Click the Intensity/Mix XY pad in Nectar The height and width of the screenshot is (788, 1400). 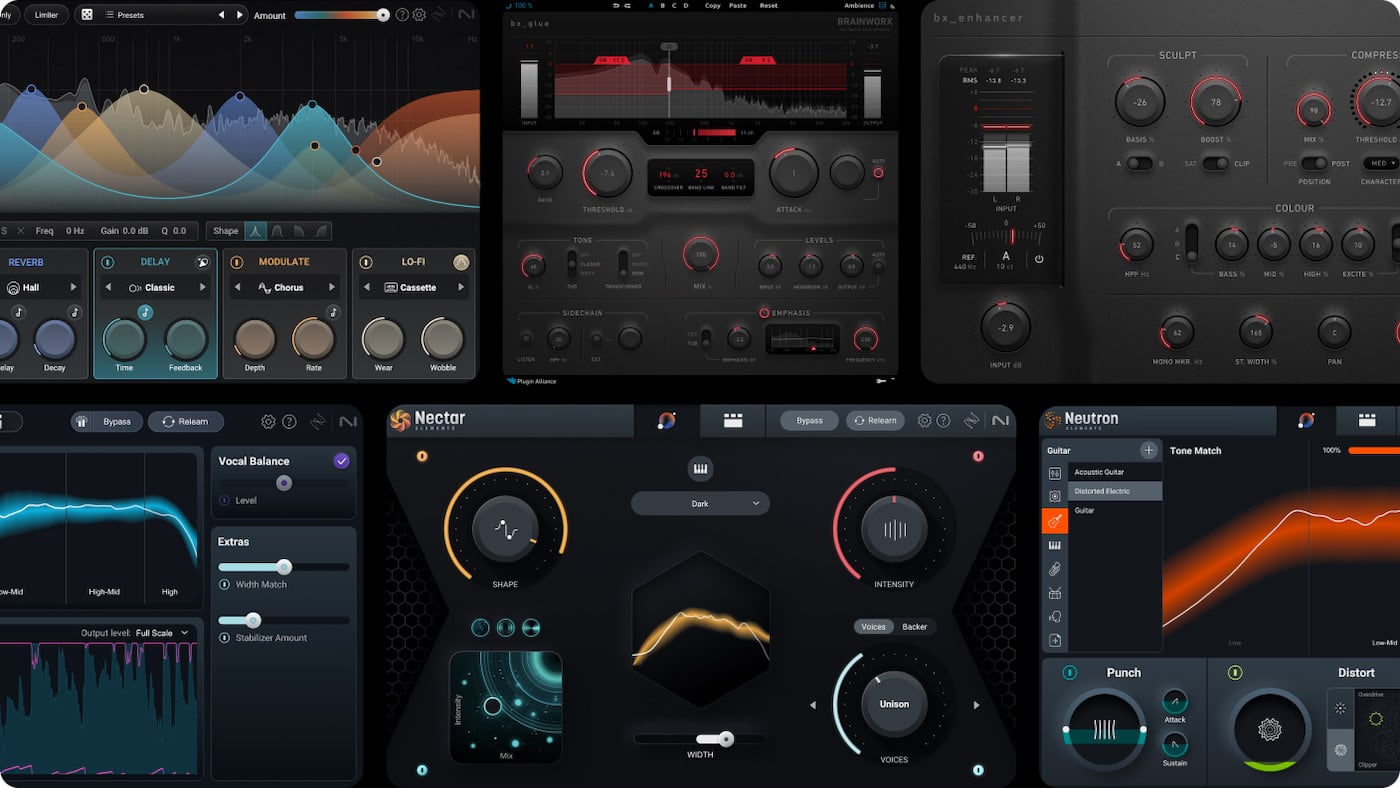coord(506,706)
